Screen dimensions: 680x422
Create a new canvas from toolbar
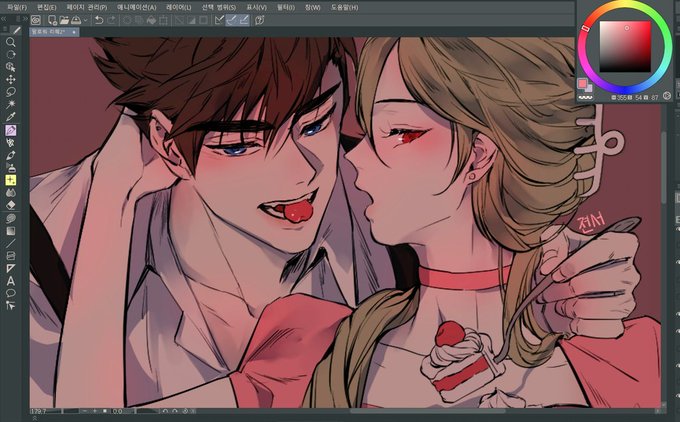(x=52, y=20)
